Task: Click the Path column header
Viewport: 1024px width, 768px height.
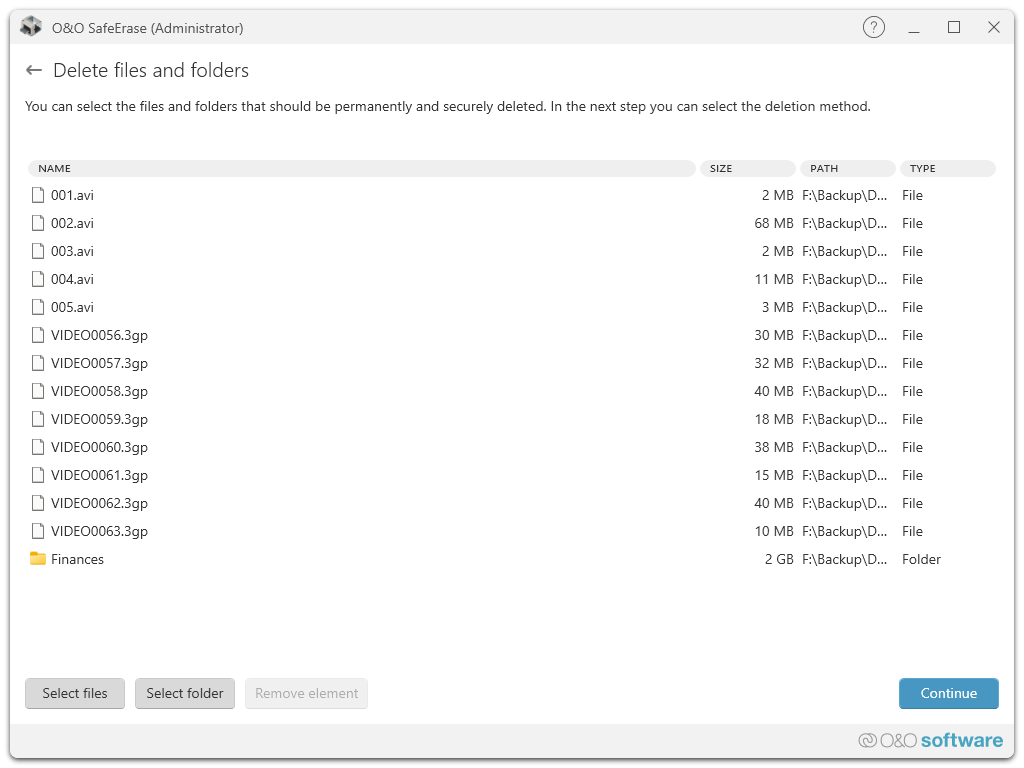Action: click(847, 169)
